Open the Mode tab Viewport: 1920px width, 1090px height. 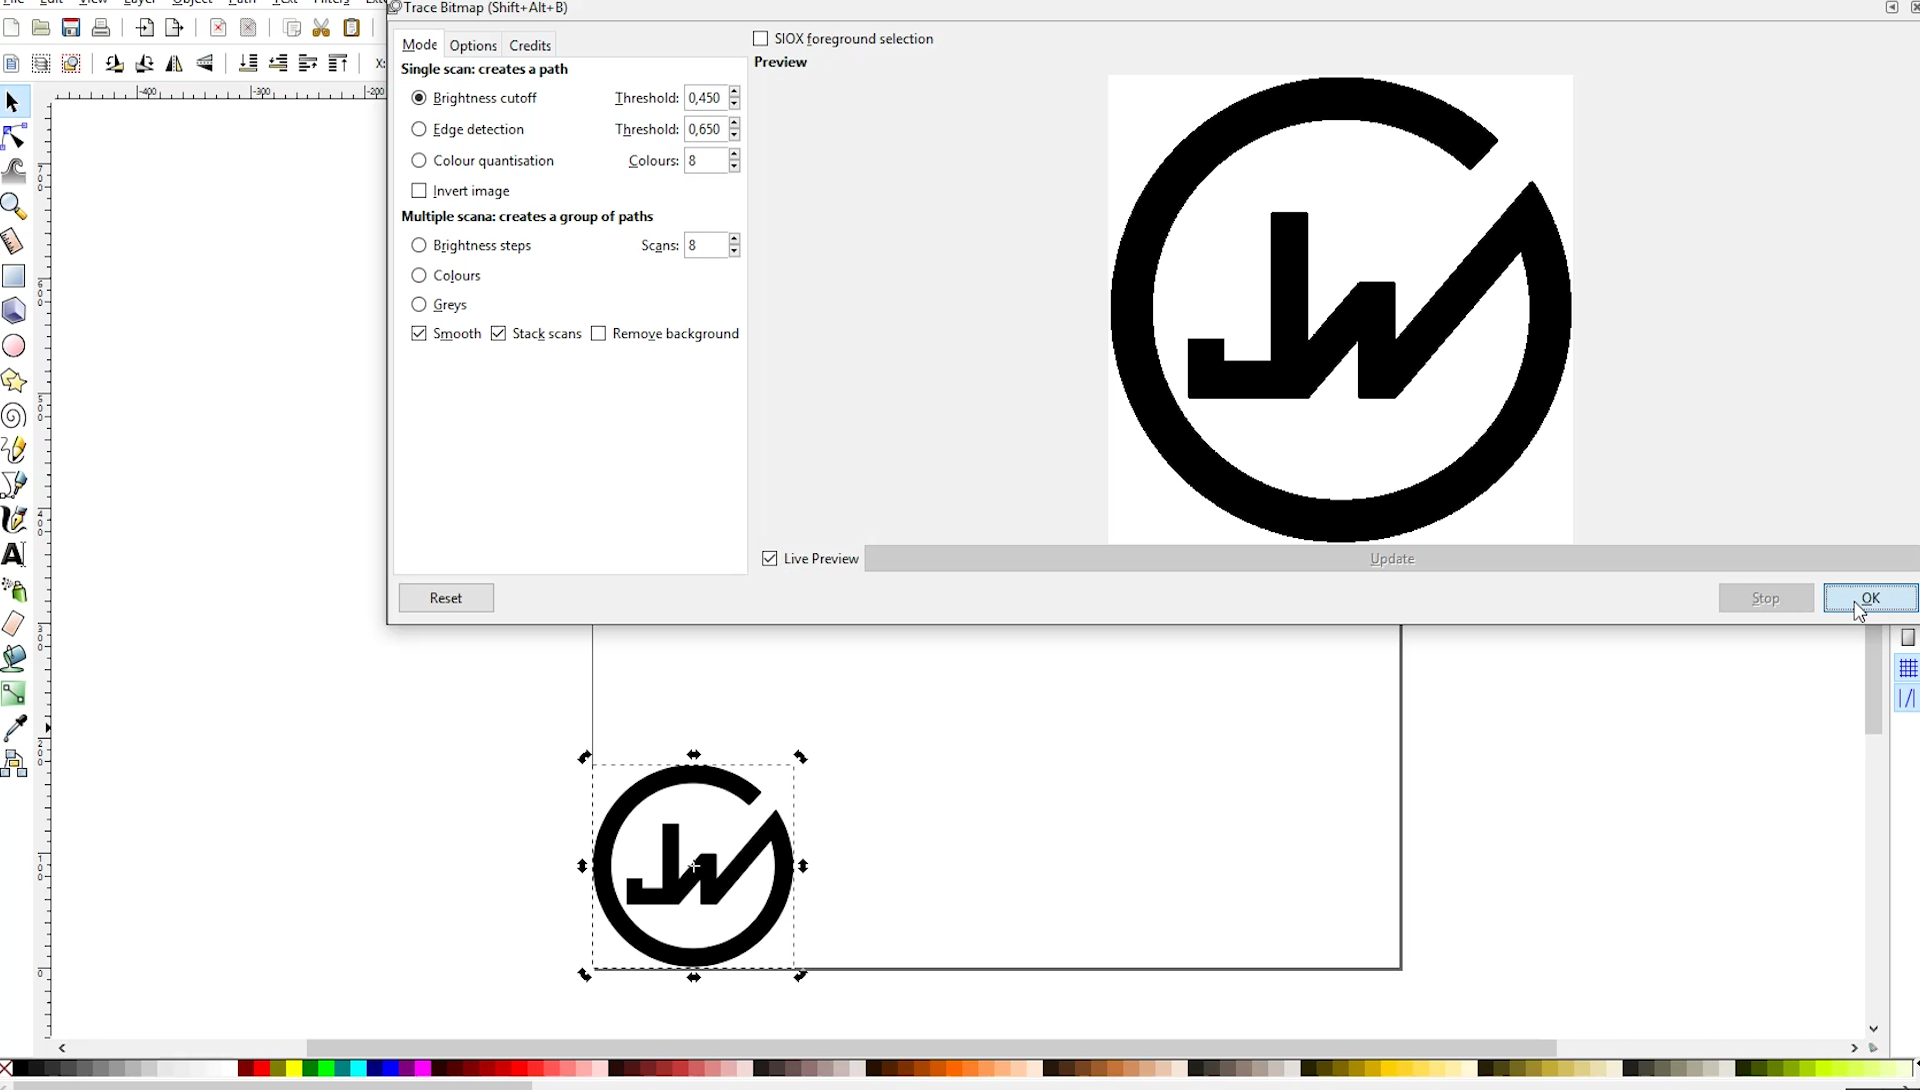point(419,43)
